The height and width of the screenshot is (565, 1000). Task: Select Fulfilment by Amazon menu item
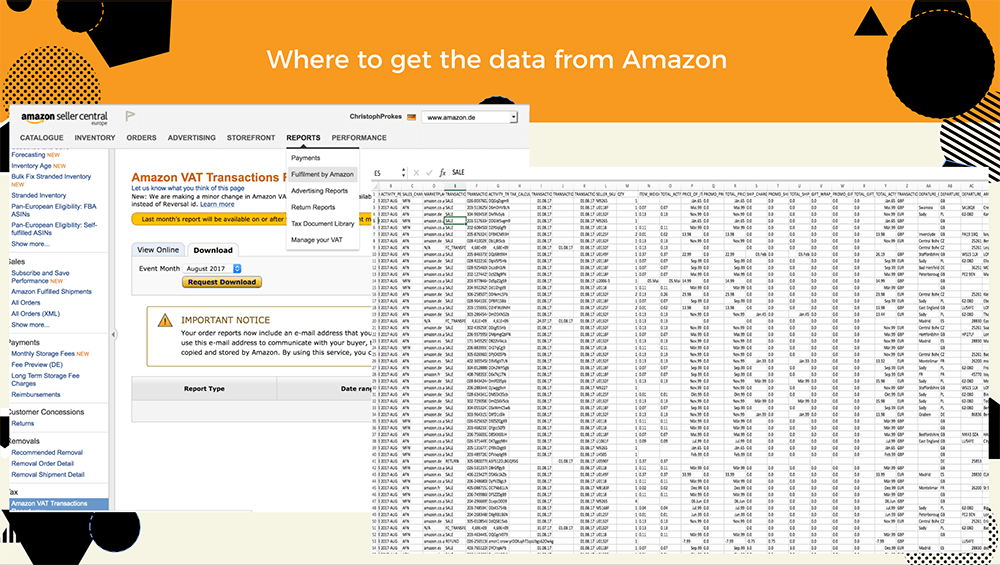[322, 174]
